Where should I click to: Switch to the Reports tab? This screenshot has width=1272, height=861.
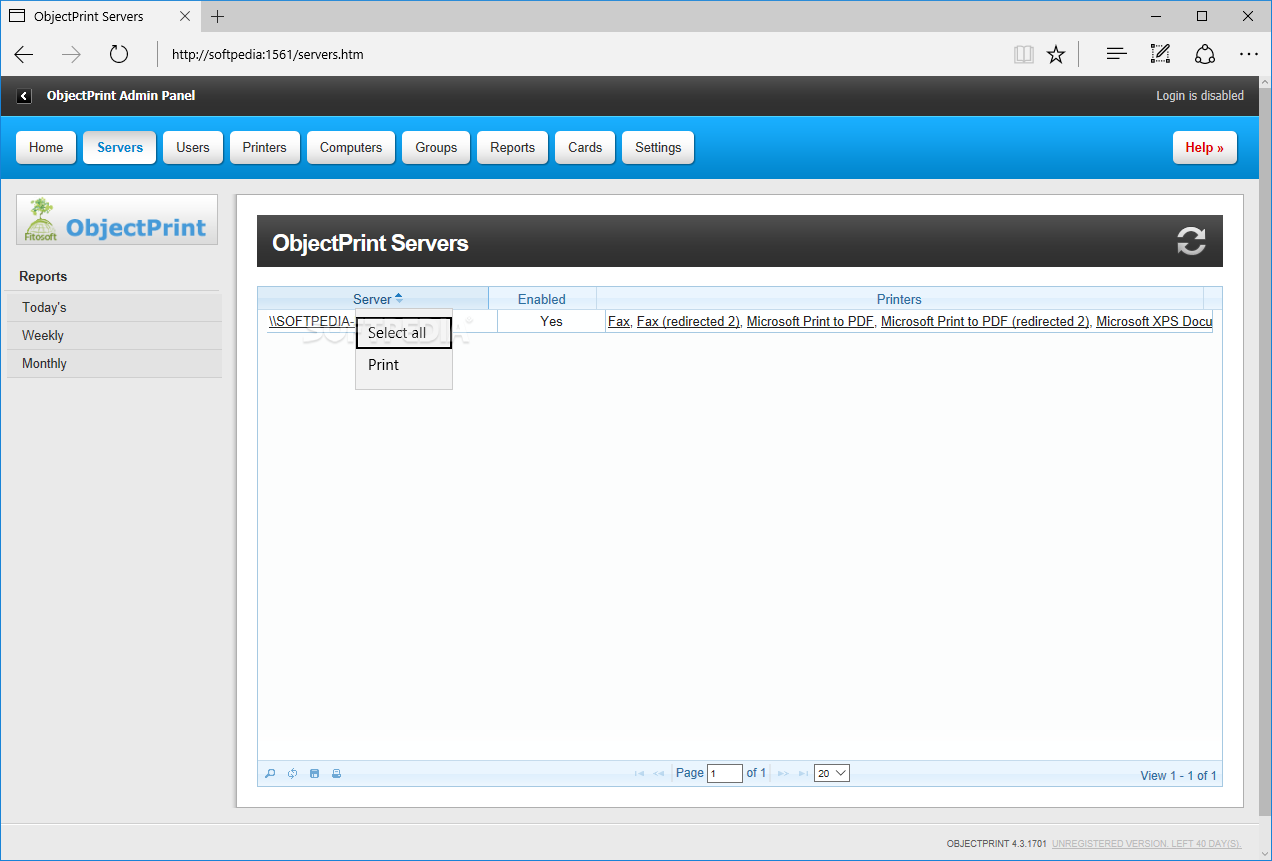click(x=513, y=147)
